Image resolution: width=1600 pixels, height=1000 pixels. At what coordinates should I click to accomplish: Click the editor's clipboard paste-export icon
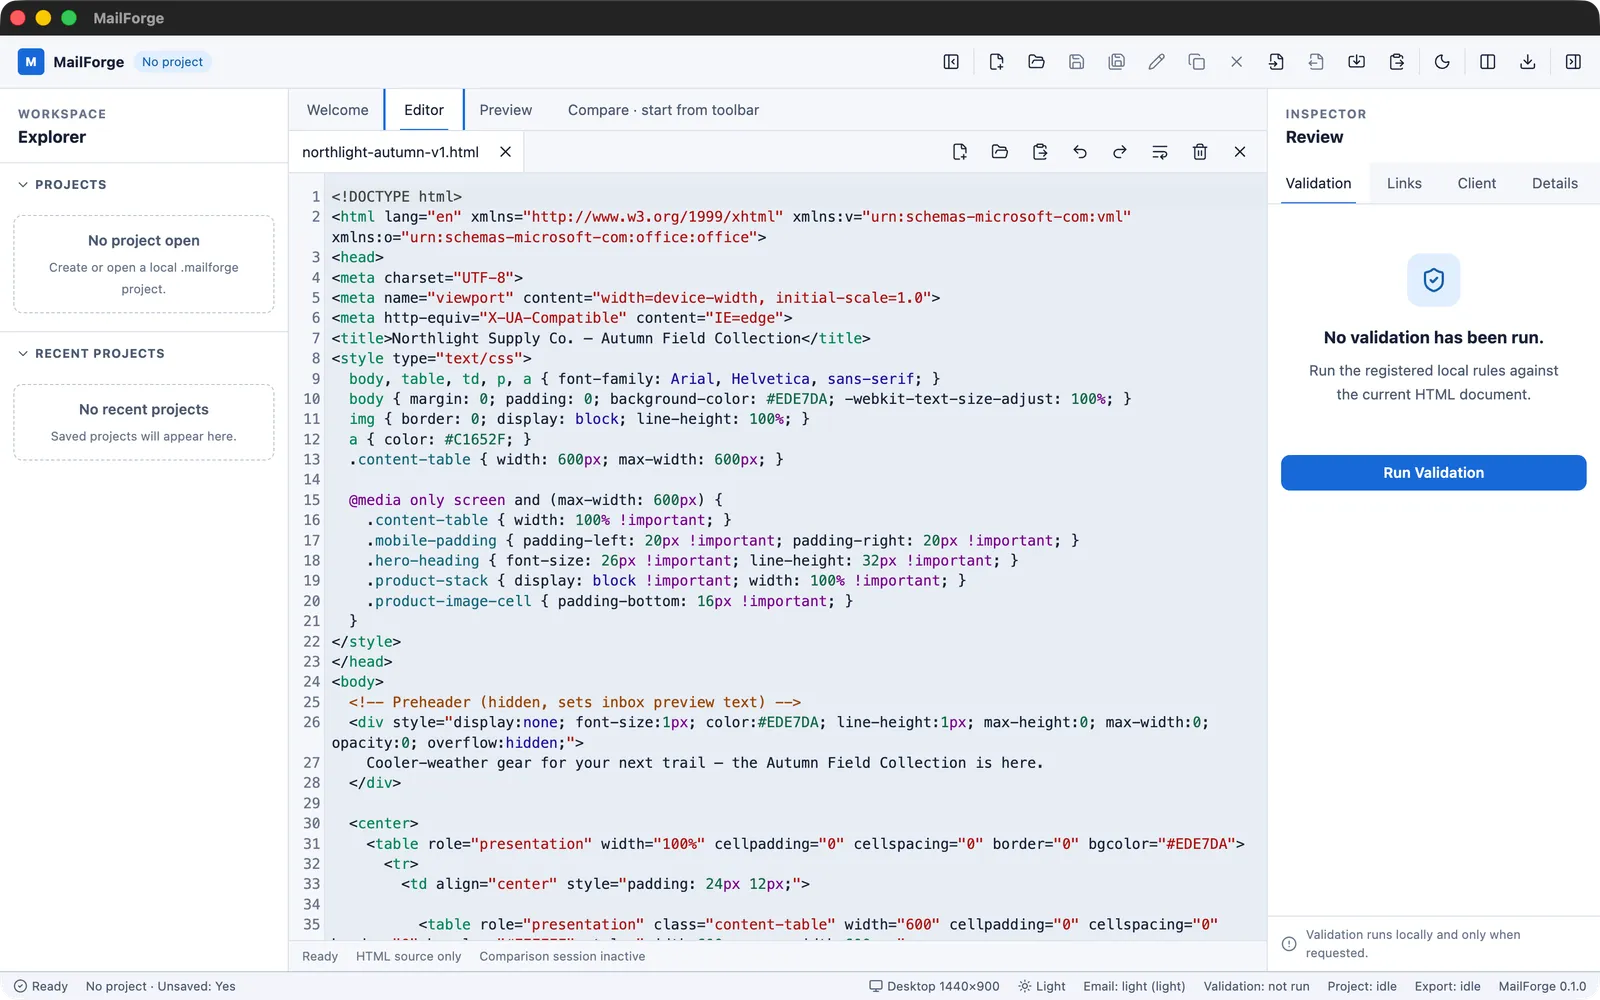tap(1040, 152)
